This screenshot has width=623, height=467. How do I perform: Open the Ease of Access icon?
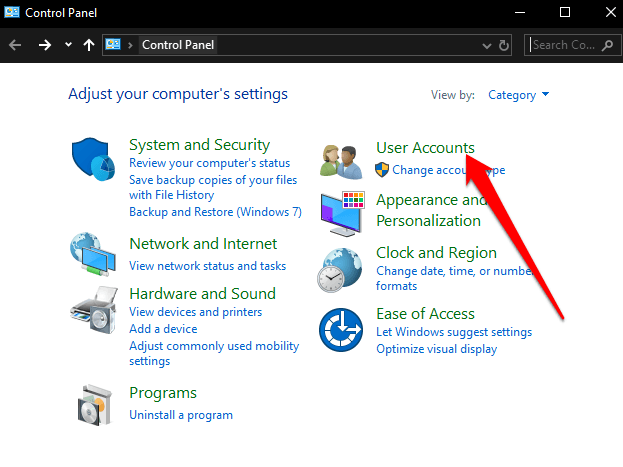[341, 329]
